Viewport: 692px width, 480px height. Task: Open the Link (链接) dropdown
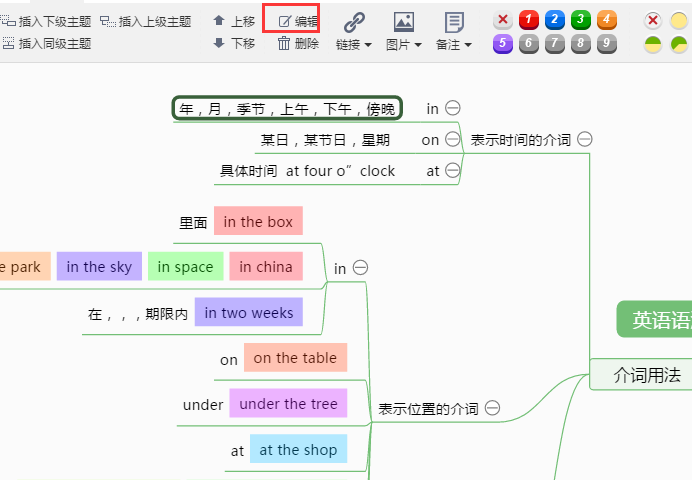click(x=354, y=45)
